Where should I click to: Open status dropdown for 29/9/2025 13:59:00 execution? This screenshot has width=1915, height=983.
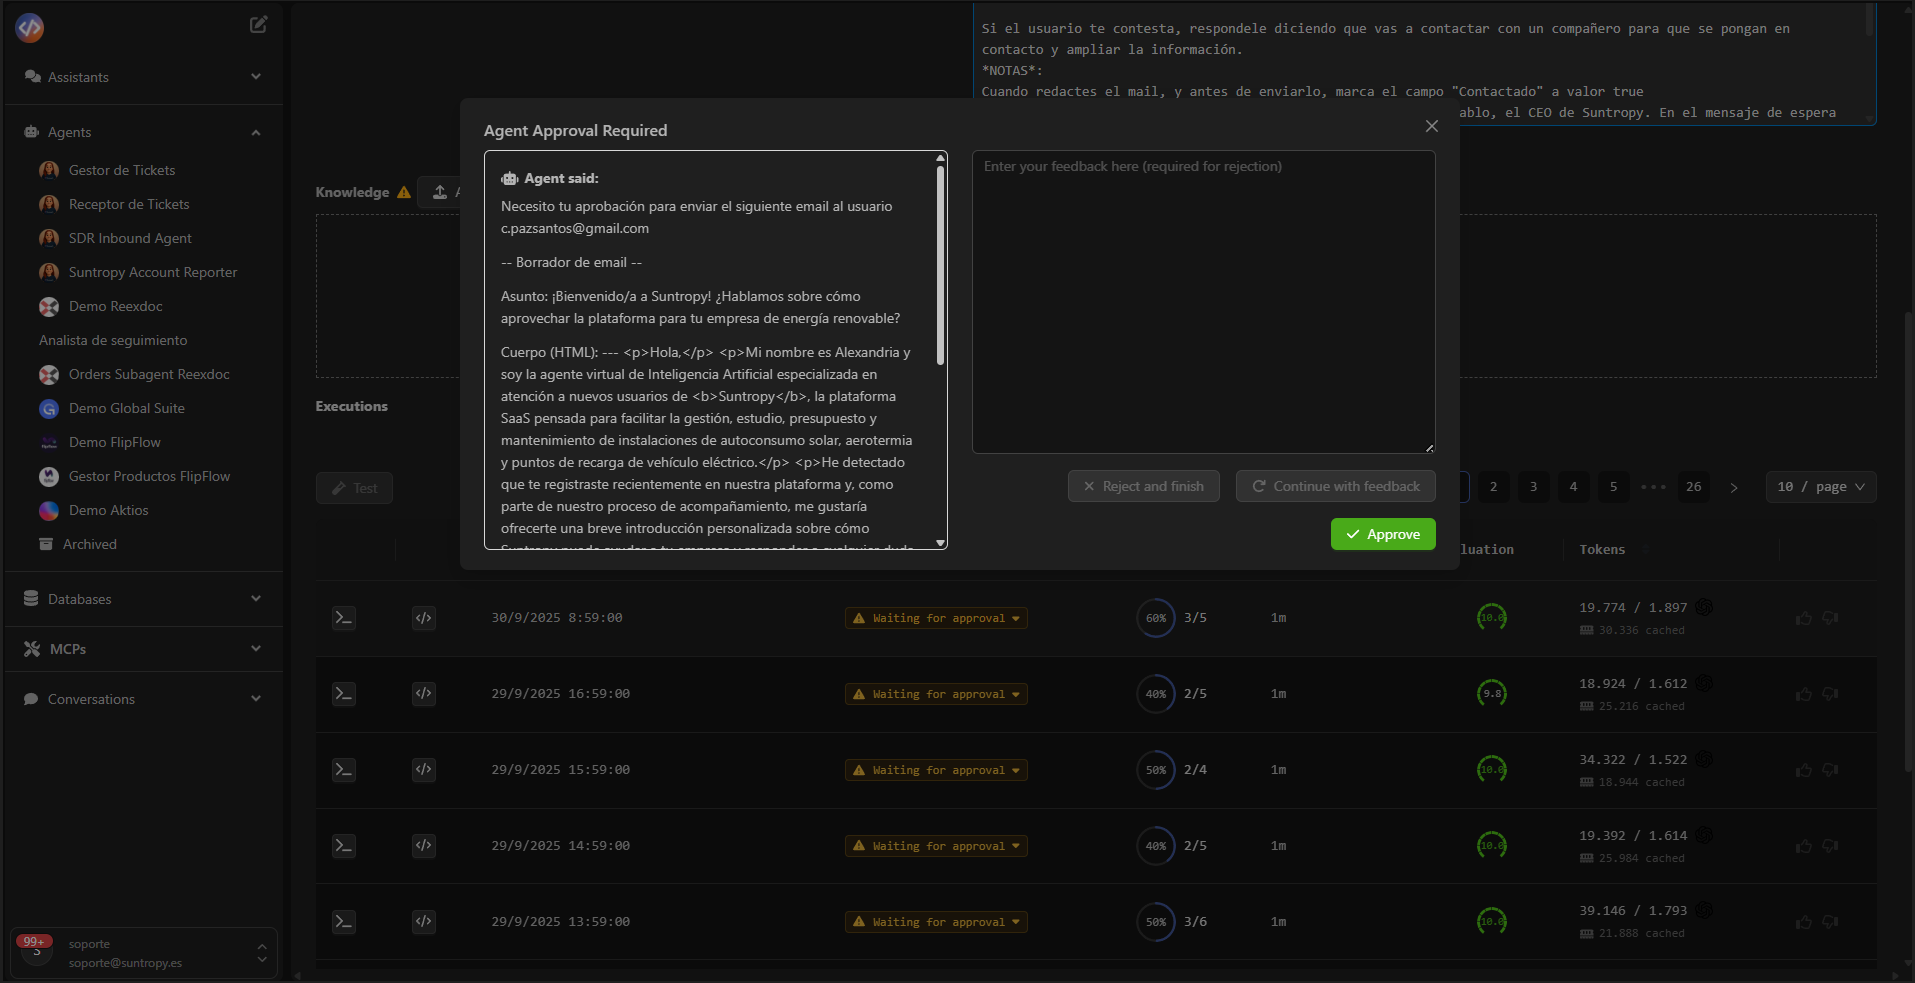pos(936,922)
